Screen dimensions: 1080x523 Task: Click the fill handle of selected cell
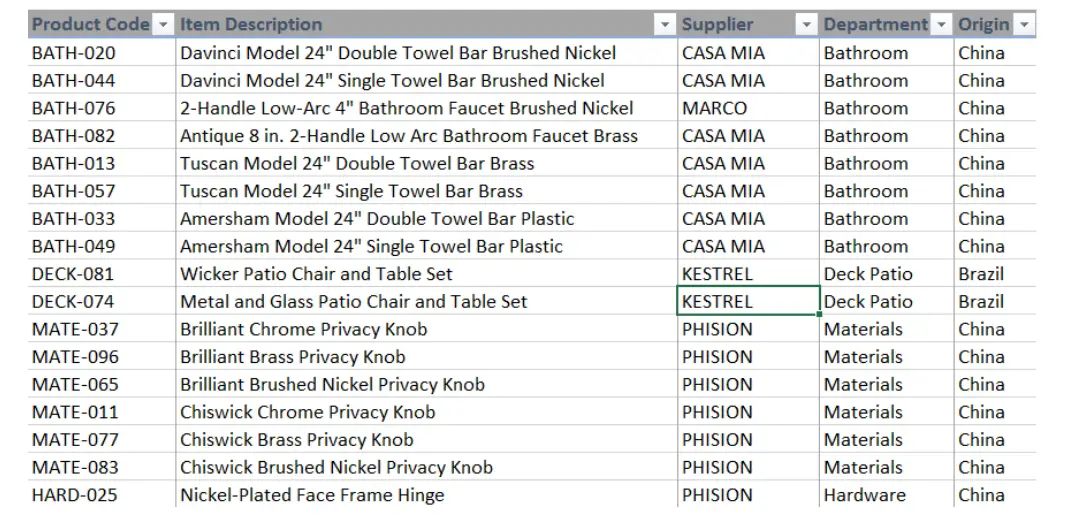[x=819, y=314]
